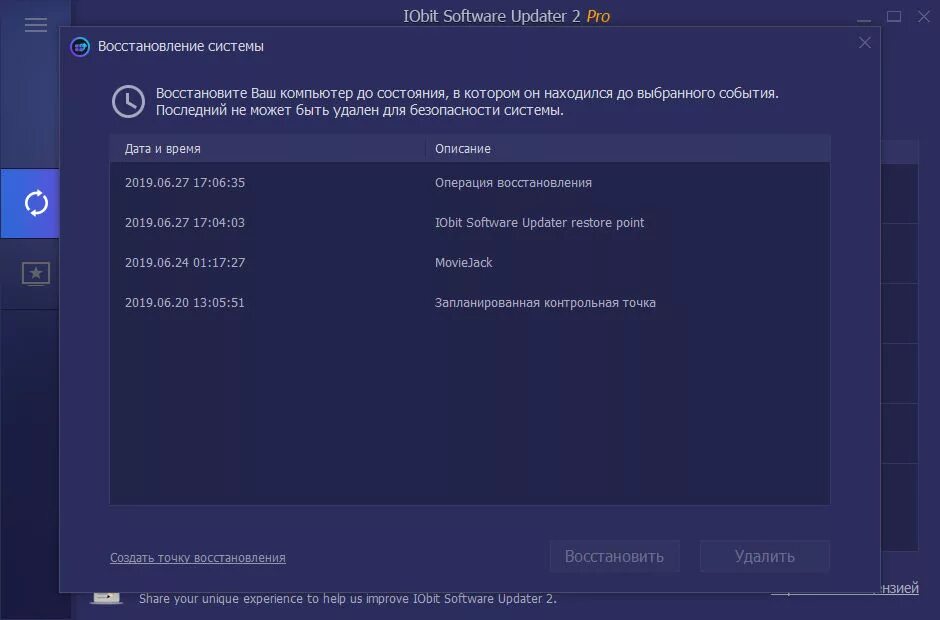The image size is (940, 620).
Task: Select the update refresh sidebar icon
Action: tap(35, 203)
